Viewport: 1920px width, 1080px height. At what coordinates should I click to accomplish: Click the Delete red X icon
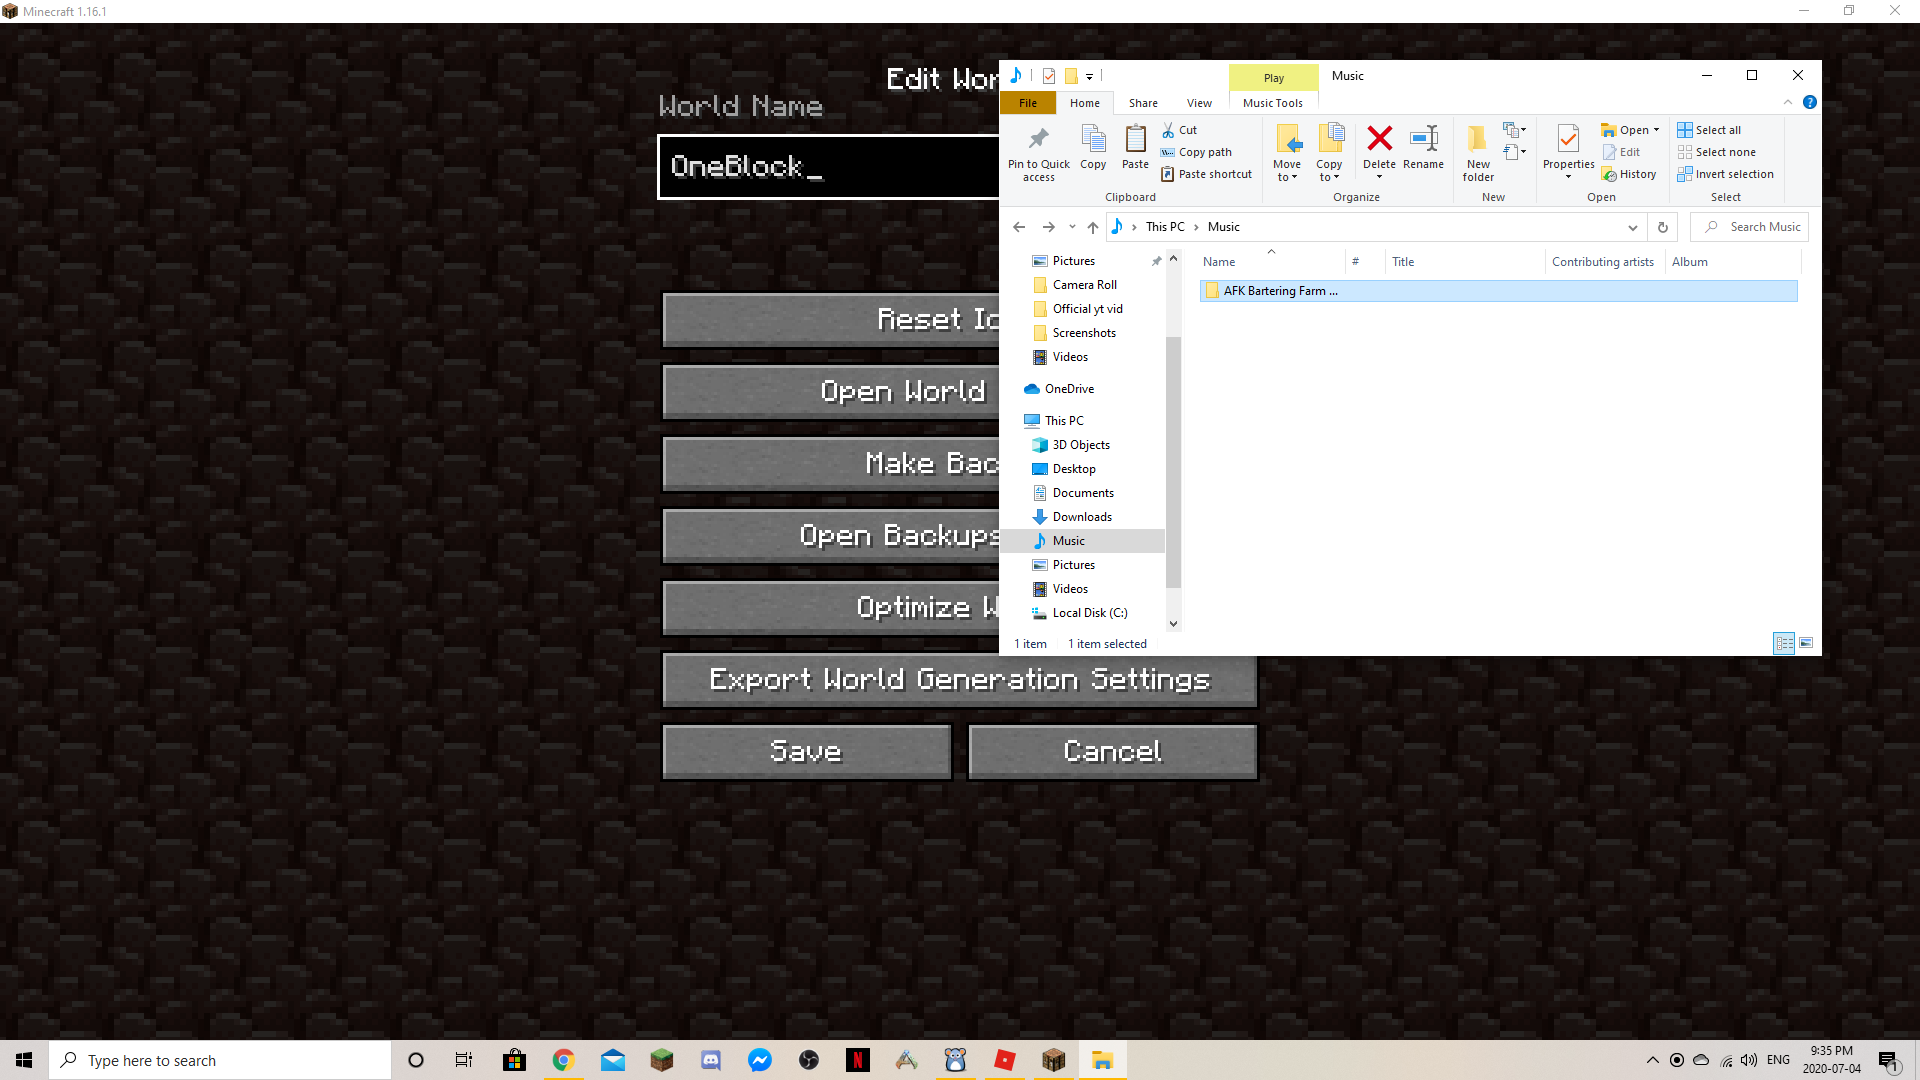point(1379,140)
